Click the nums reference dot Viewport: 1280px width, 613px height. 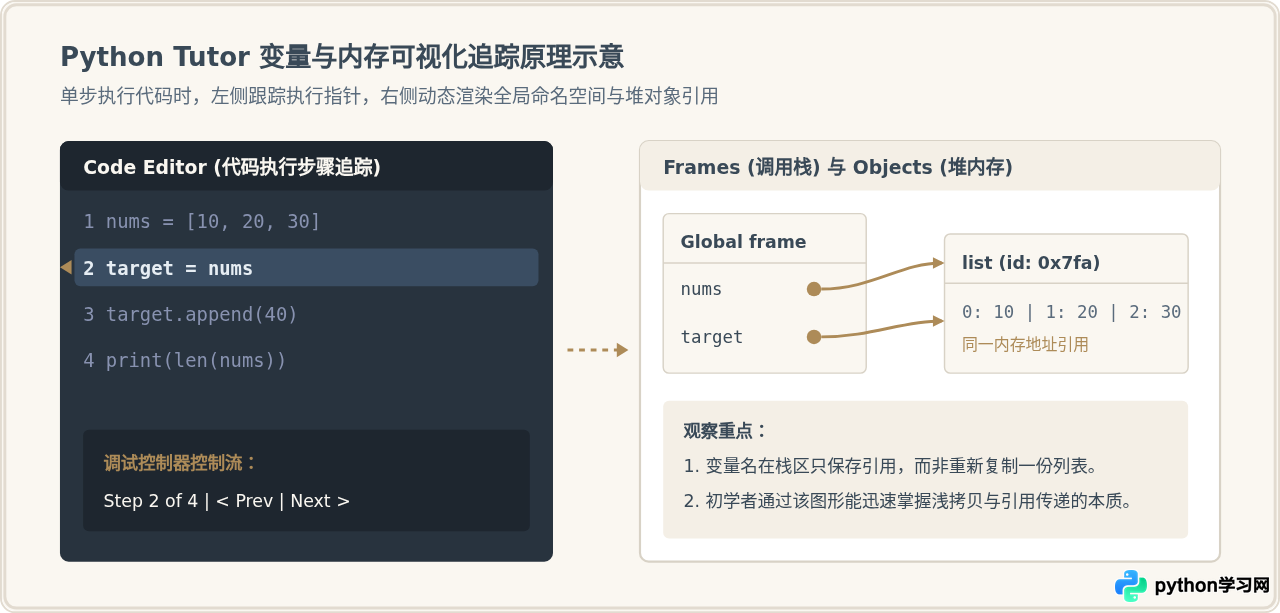click(814, 289)
